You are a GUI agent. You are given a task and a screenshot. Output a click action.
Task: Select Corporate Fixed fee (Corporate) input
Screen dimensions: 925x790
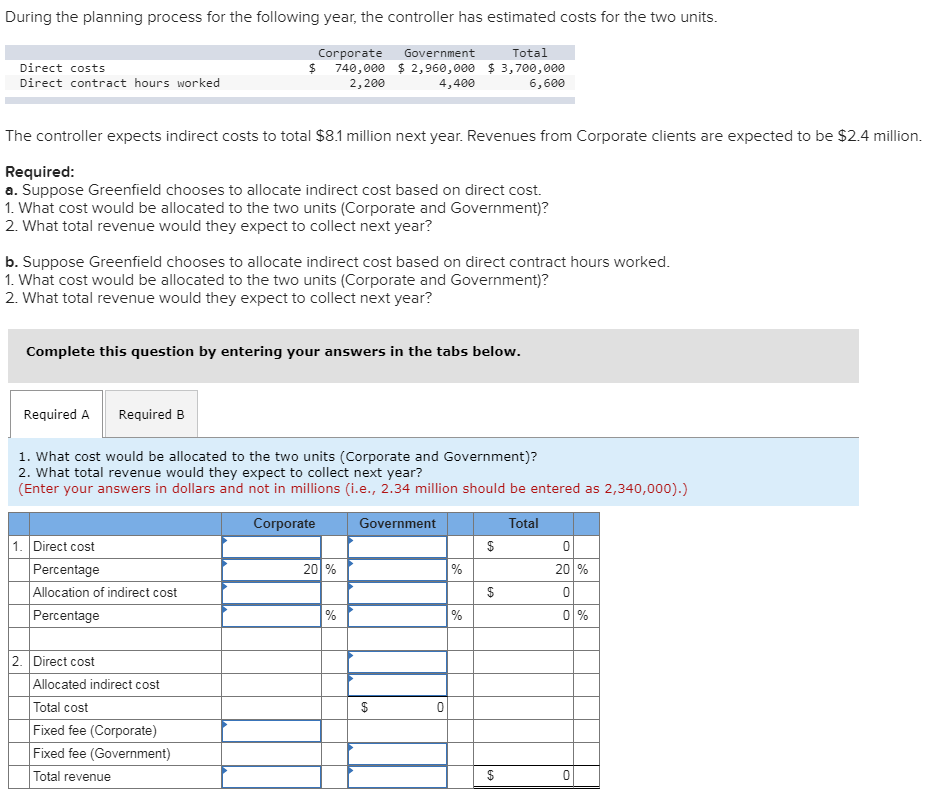coord(271,731)
